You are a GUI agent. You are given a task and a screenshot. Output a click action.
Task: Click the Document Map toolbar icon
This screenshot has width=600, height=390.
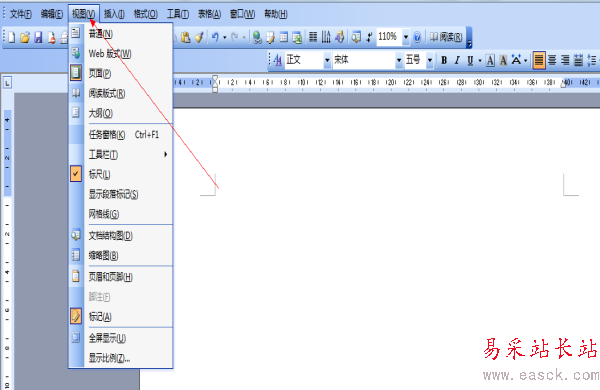[x=356, y=37]
